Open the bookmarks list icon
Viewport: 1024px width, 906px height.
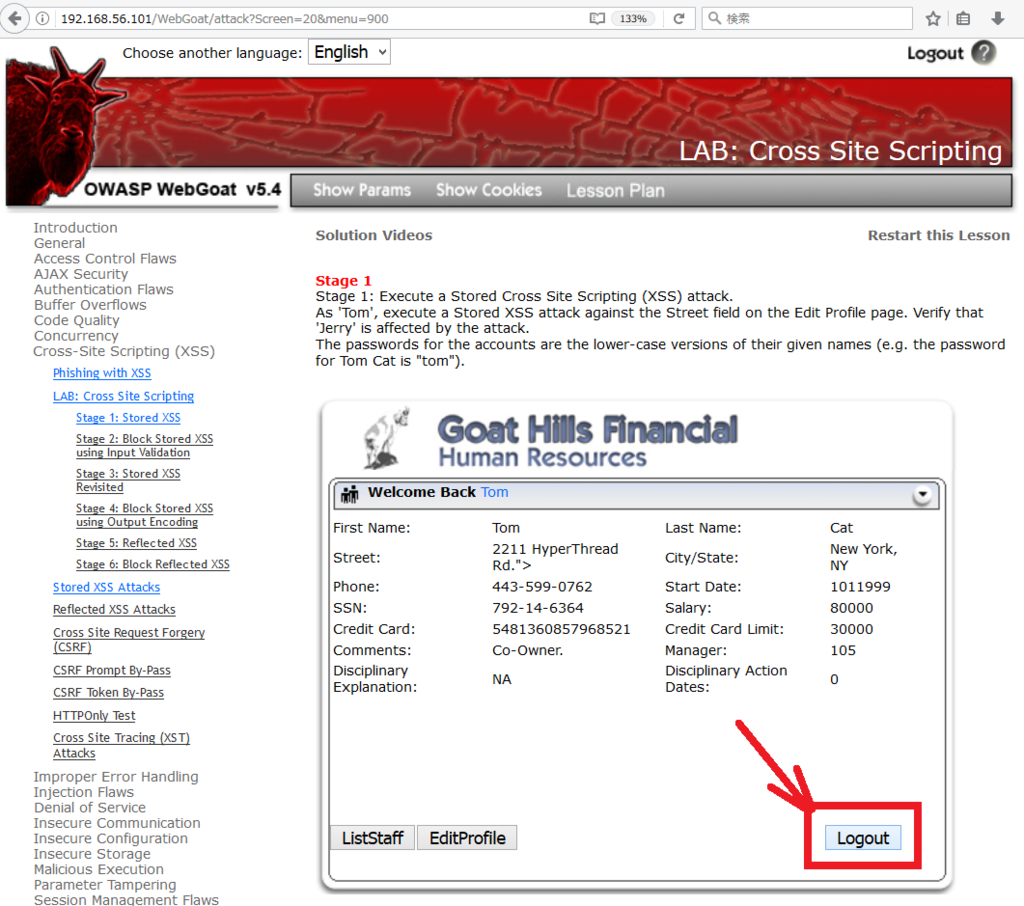(963, 18)
